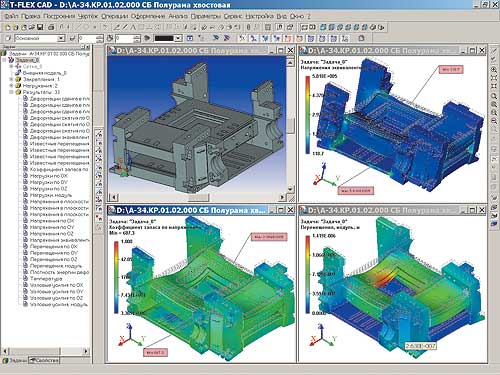
Task: Click the horizontal scrollbar of the task tree panel
Action: coord(45,351)
